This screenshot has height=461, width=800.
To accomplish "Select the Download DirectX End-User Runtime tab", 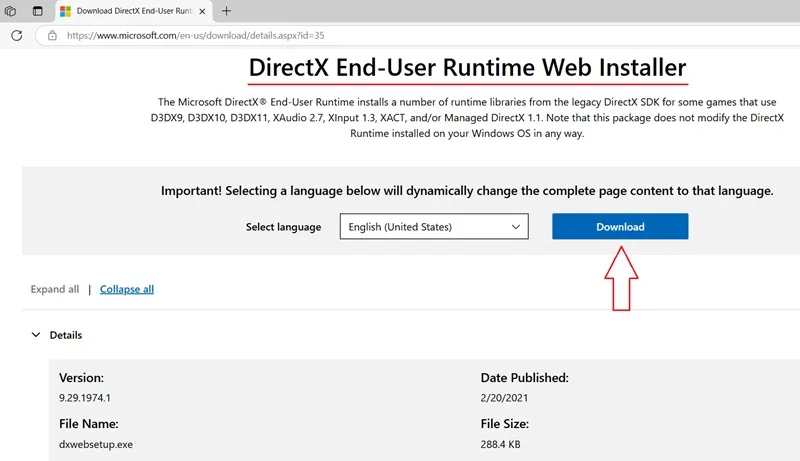I will 134,11.
